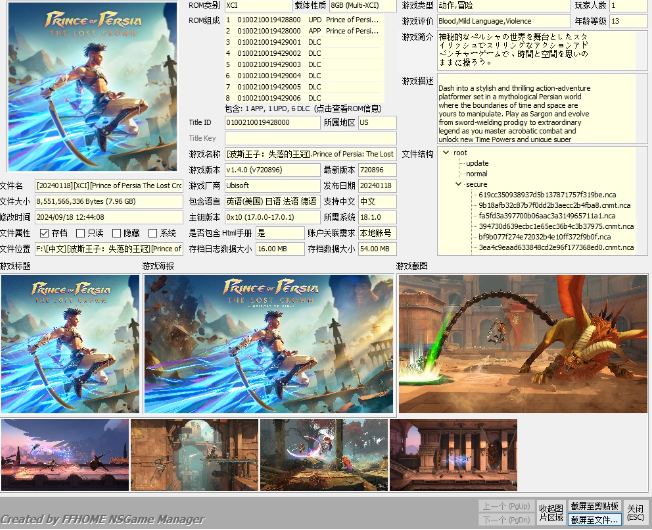This screenshot has width=652, height=530.
Task: Close the window with 关闭 (ESC) button
Action: pyautogui.click(x=635, y=513)
